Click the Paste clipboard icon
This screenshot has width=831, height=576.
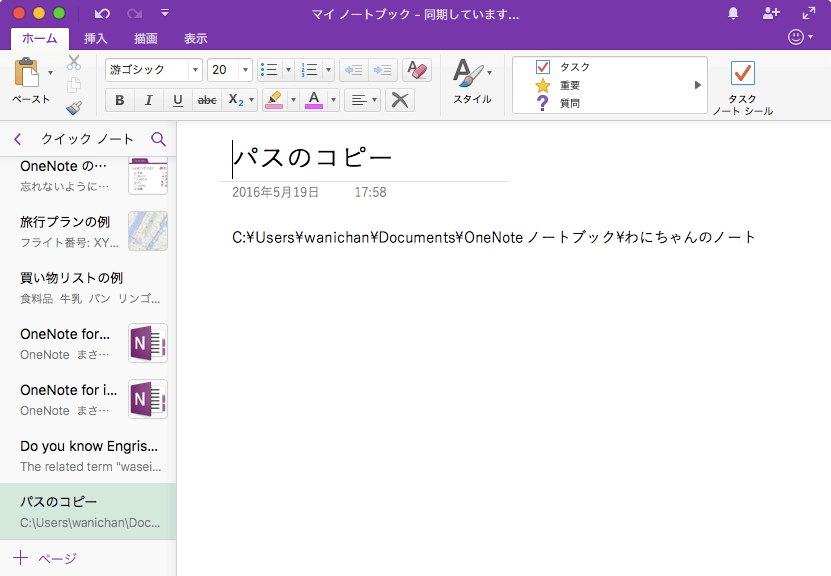[x=26, y=73]
